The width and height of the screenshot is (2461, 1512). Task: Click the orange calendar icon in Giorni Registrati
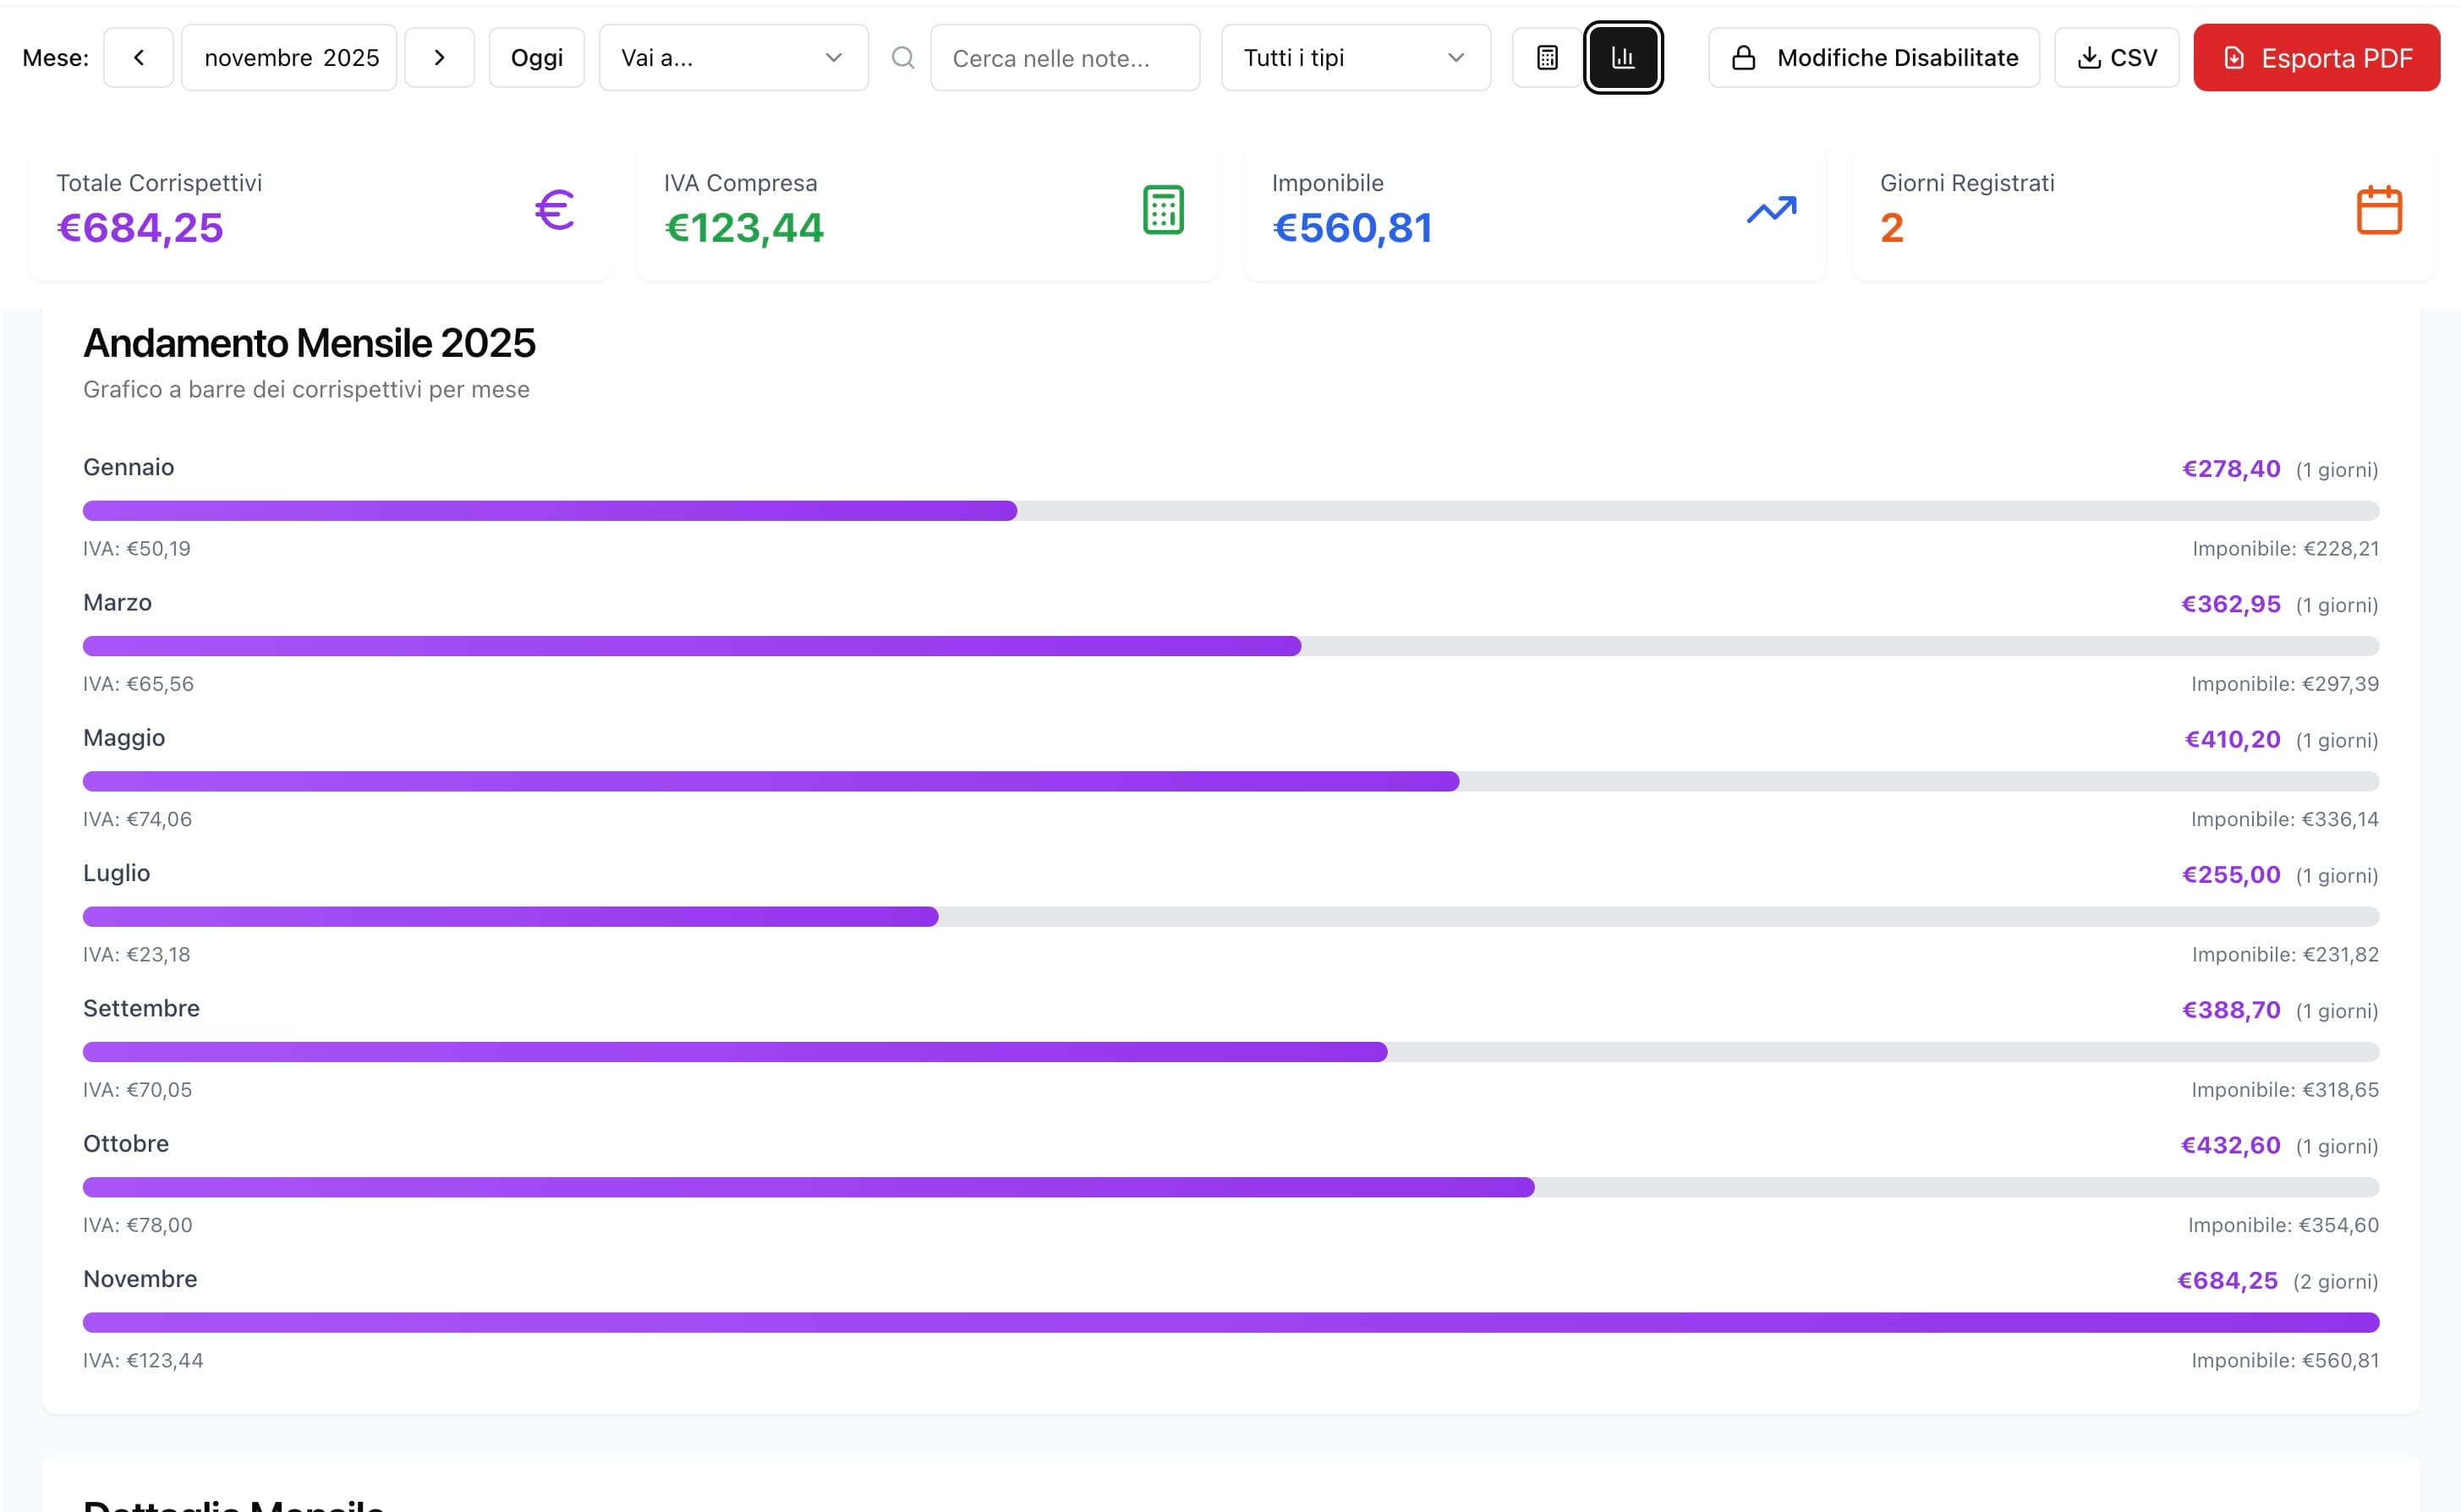2378,210
